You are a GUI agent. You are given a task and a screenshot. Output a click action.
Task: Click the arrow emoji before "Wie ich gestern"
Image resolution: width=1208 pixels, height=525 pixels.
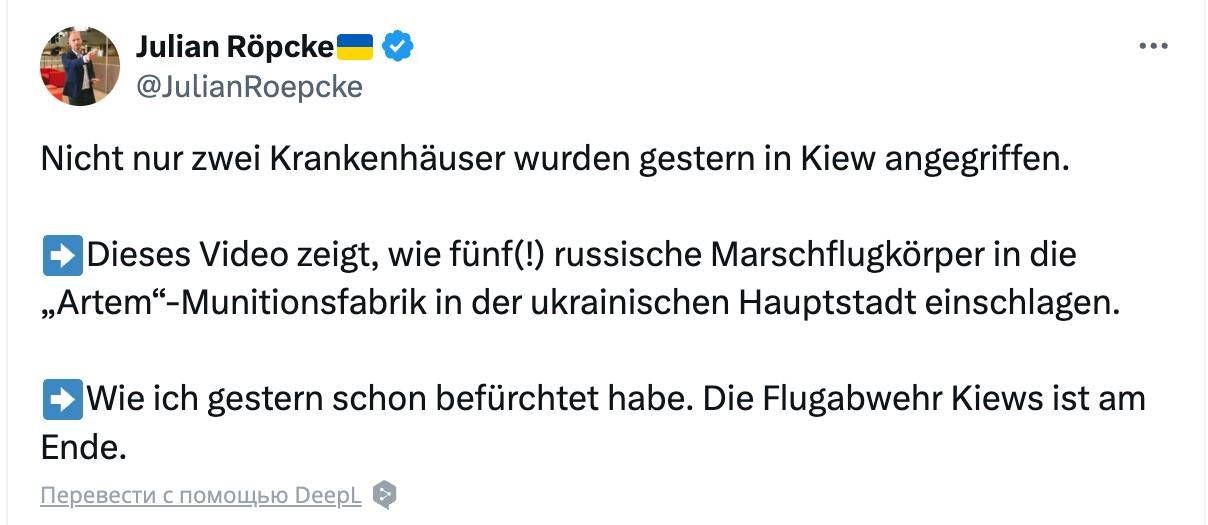click(62, 400)
